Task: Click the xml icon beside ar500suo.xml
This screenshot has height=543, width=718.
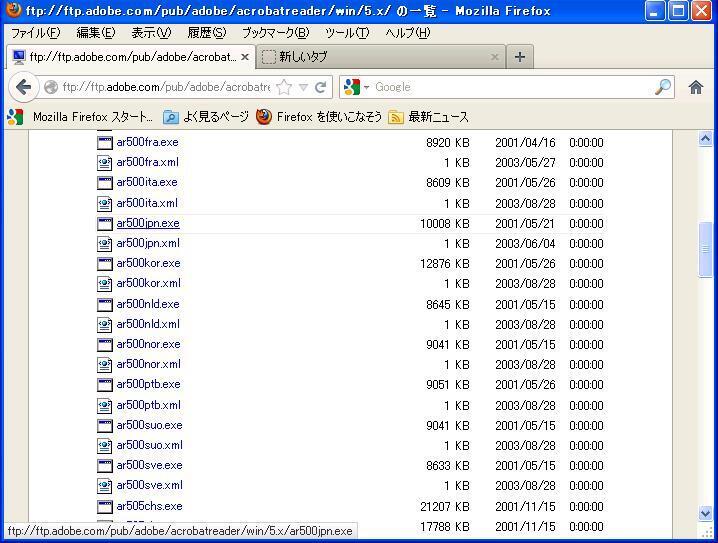Action: pyautogui.click(x=105, y=445)
